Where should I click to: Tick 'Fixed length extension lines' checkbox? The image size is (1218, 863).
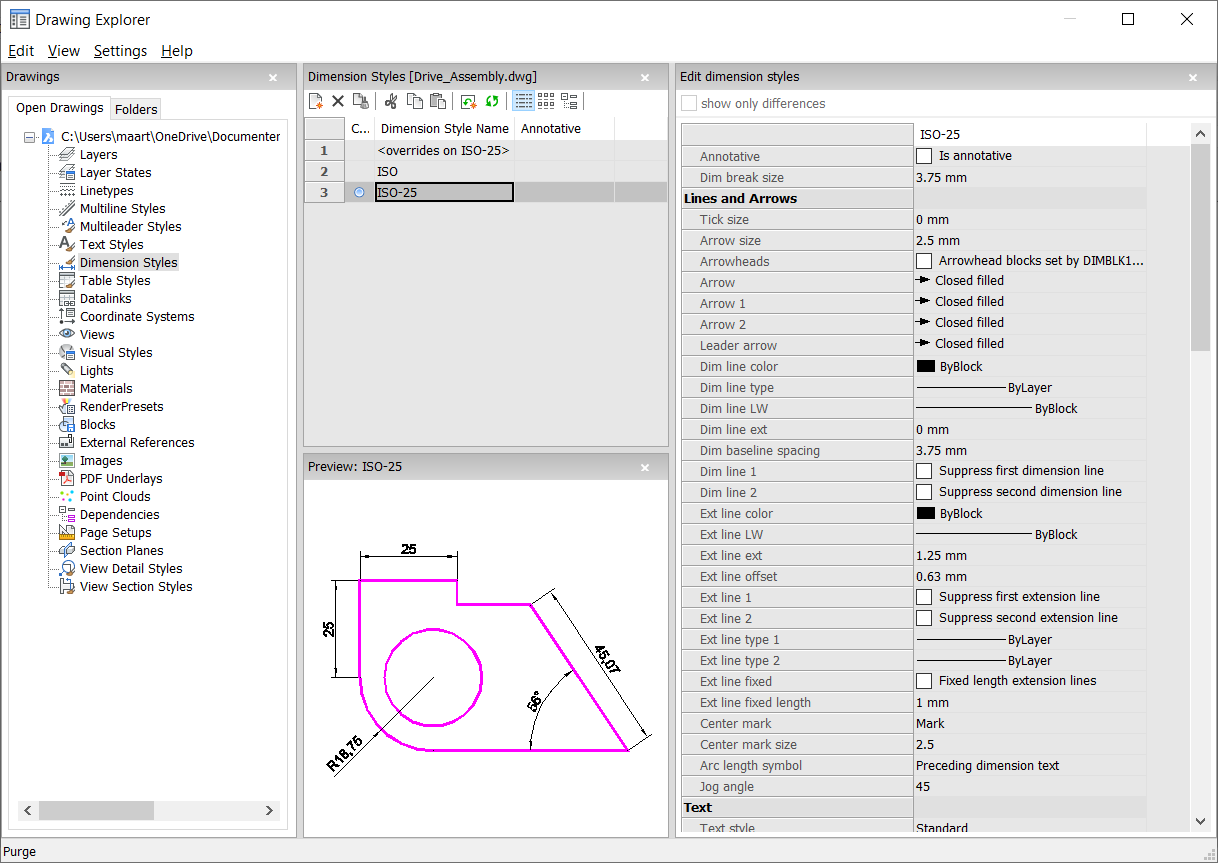[x=924, y=681]
